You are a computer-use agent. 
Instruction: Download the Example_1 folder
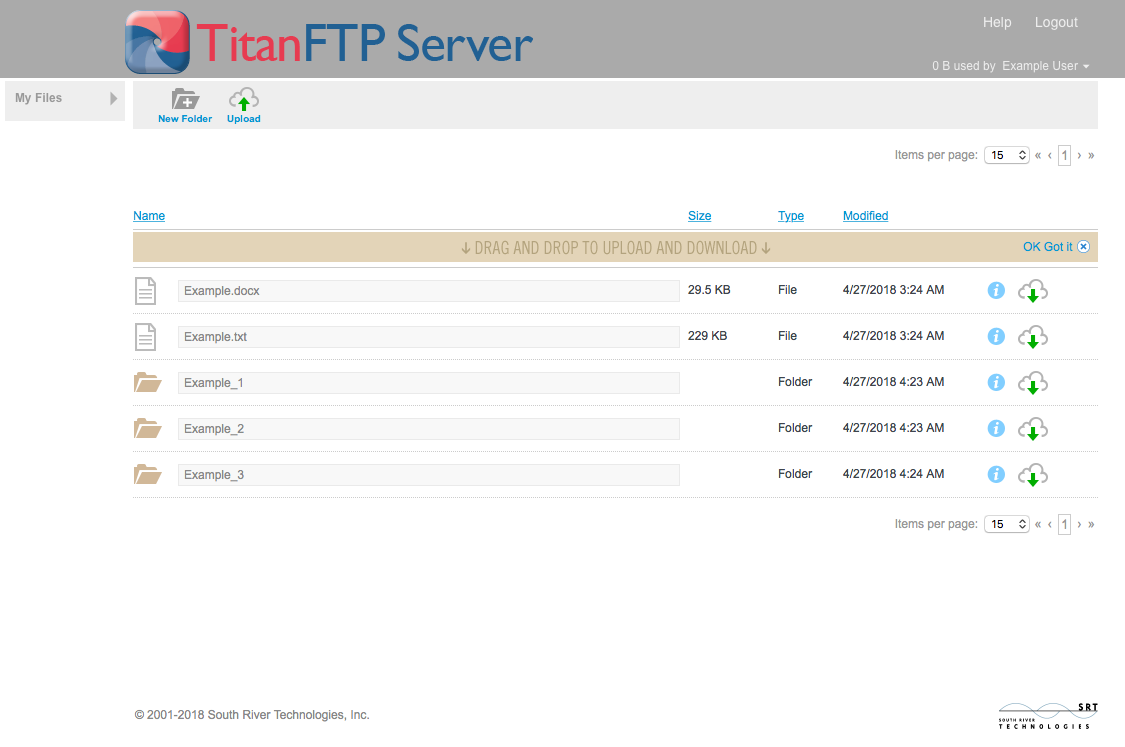pos(1033,383)
